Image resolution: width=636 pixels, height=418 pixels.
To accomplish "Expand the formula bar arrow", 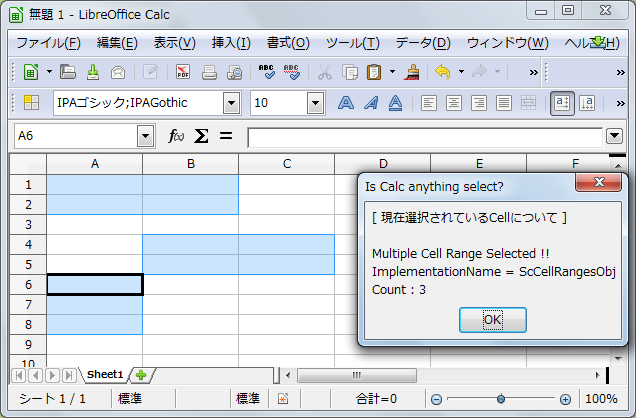I will tap(614, 136).
